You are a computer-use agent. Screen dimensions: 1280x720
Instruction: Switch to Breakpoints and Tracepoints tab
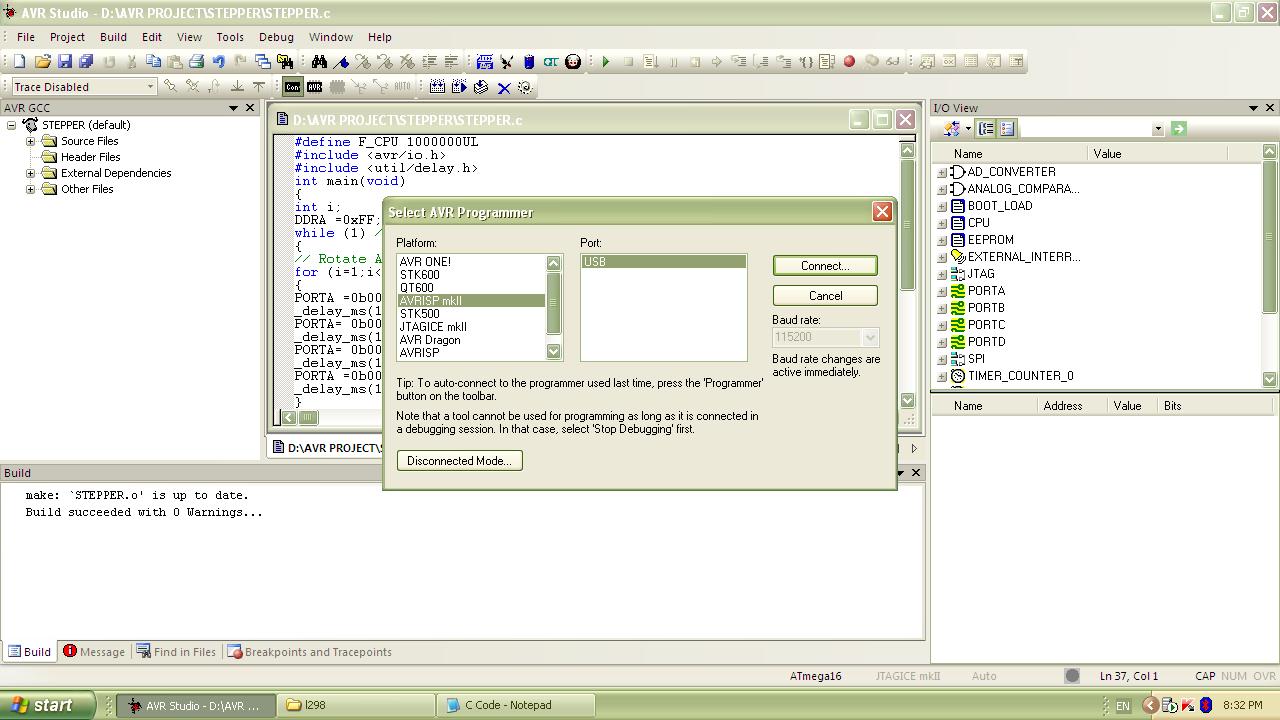[x=310, y=652]
